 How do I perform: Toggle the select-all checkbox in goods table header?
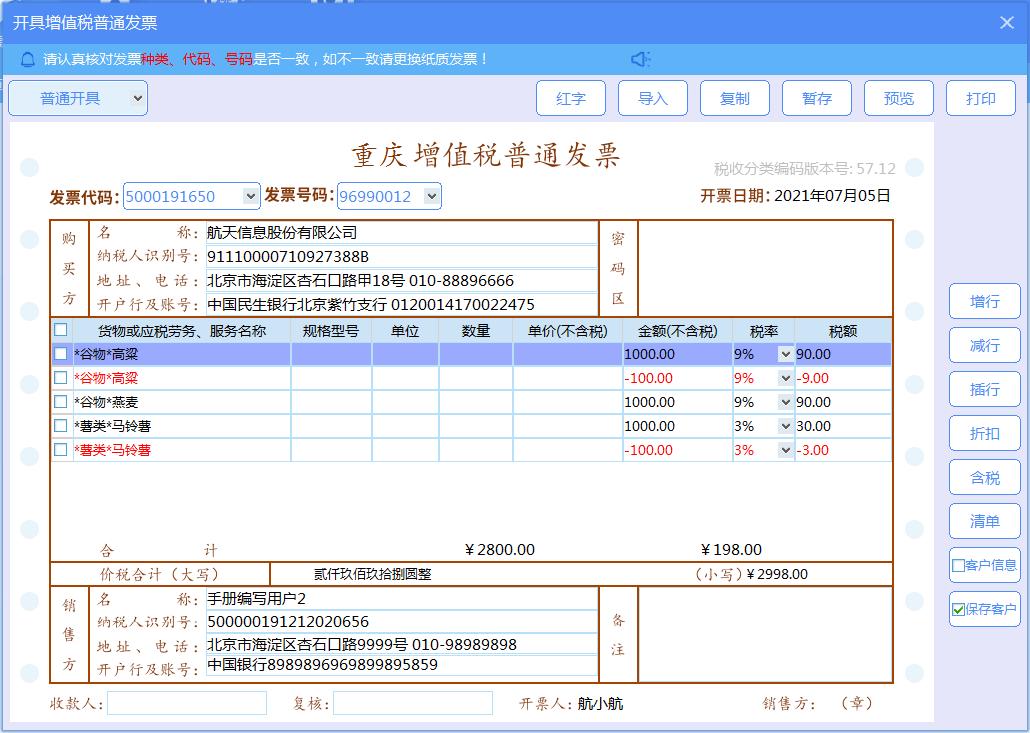pos(60,329)
